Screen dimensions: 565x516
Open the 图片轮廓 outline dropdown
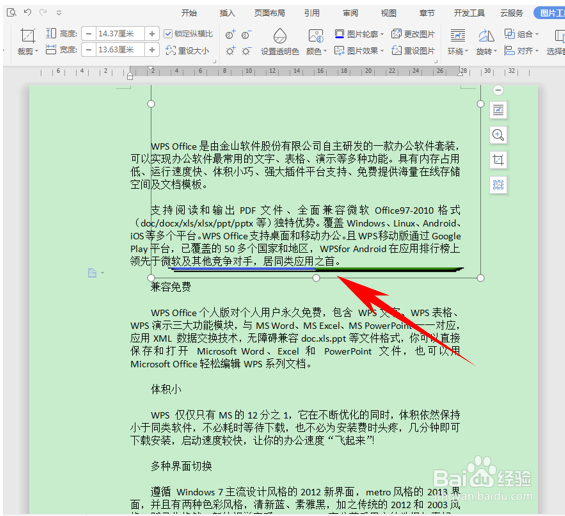pyautogui.click(x=359, y=34)
